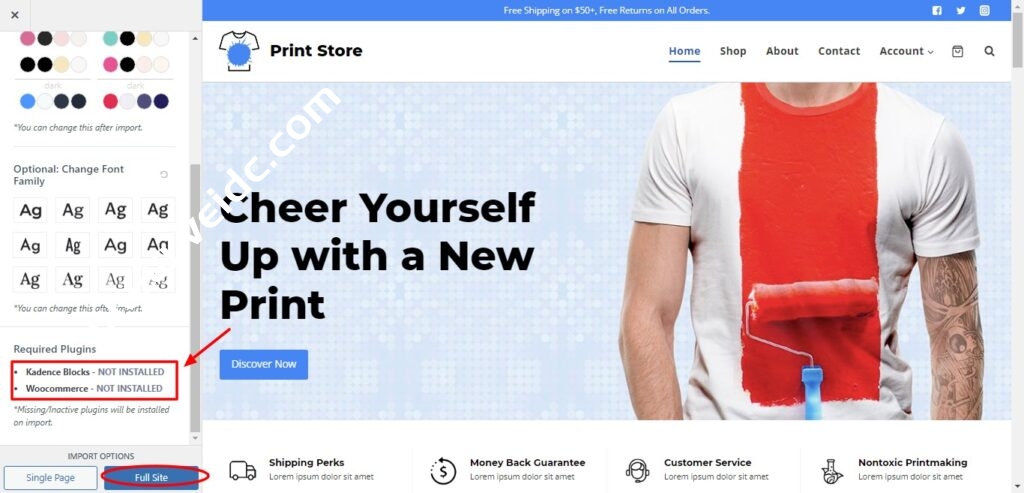Viewport: 1024px width, 493px height.
Task: Pick the first Ag font option
Action: point(30,210)
